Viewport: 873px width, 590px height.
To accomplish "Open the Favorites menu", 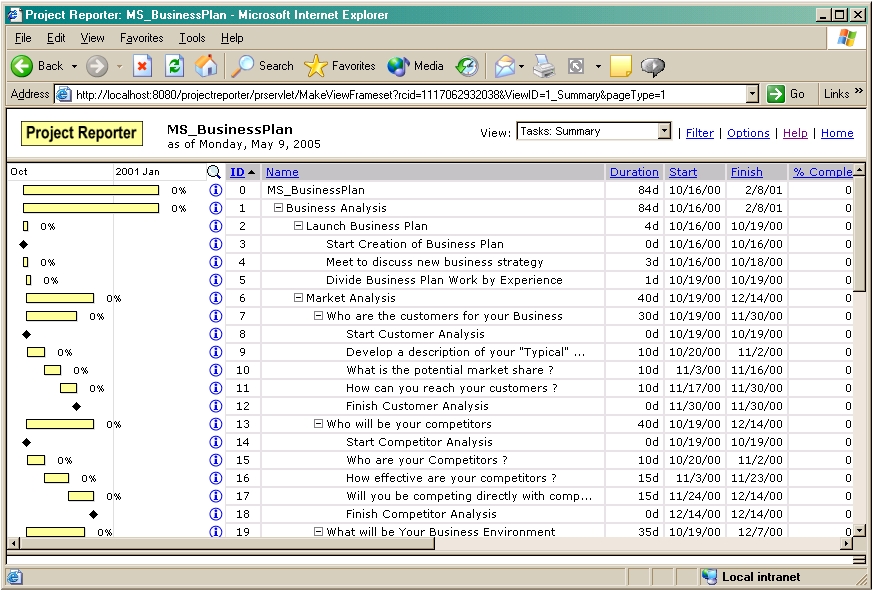I will click(x=141, y=38).
